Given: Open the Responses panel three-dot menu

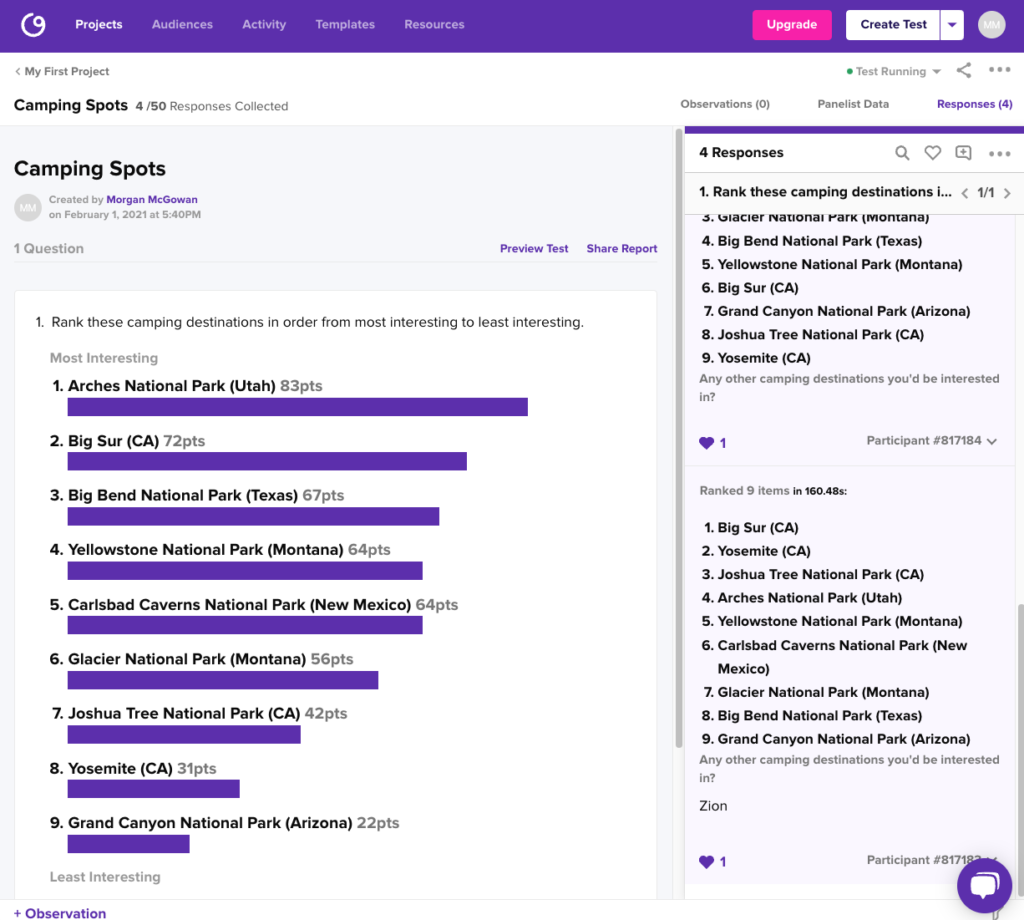Looking at the screenshot, I should pos(999,153).
